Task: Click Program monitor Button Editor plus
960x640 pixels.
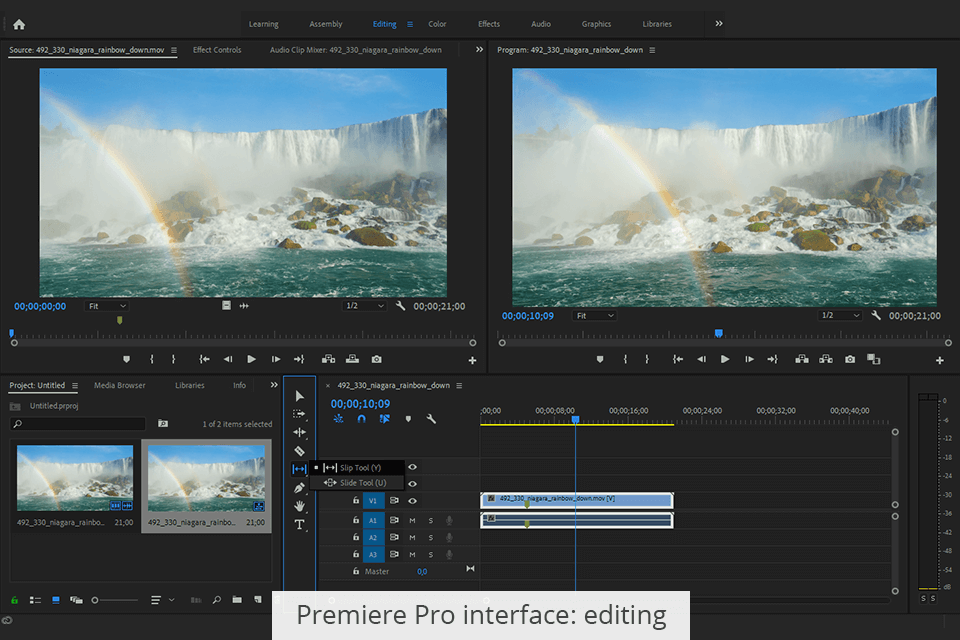Action: point(940,361)
